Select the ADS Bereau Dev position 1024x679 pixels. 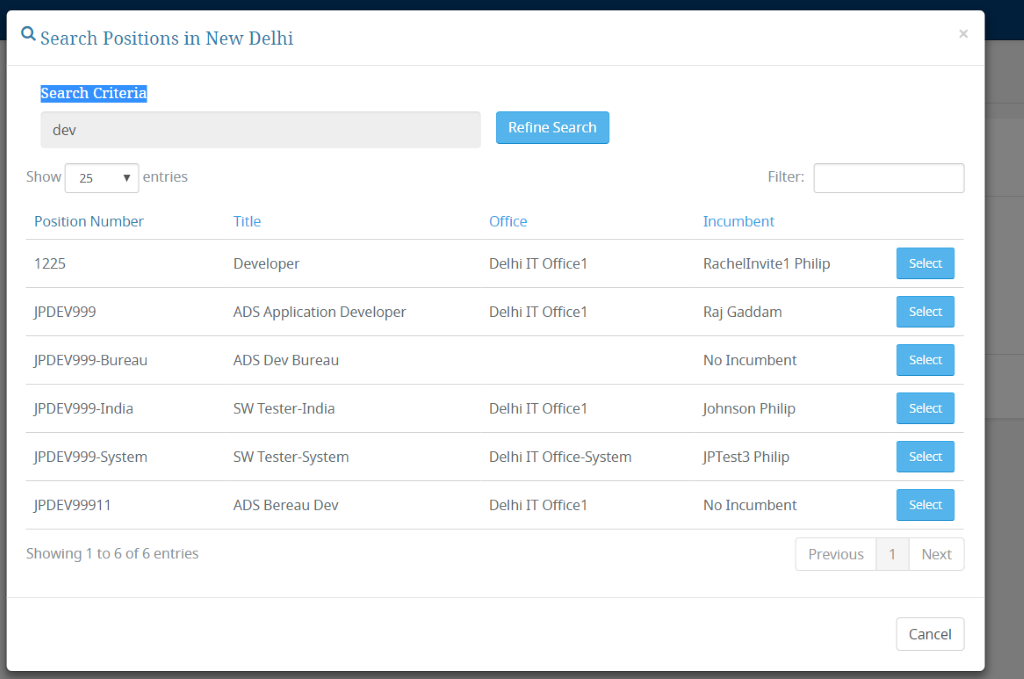(925, 505)
